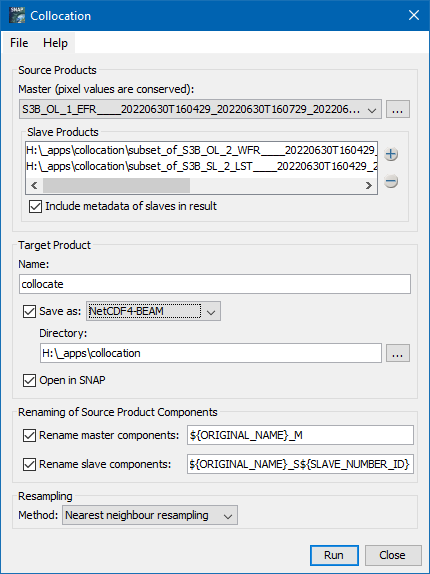430x574 pixels.
Task: Toggle Include metadata of slaves in result
Action: (x=35, y=206)
